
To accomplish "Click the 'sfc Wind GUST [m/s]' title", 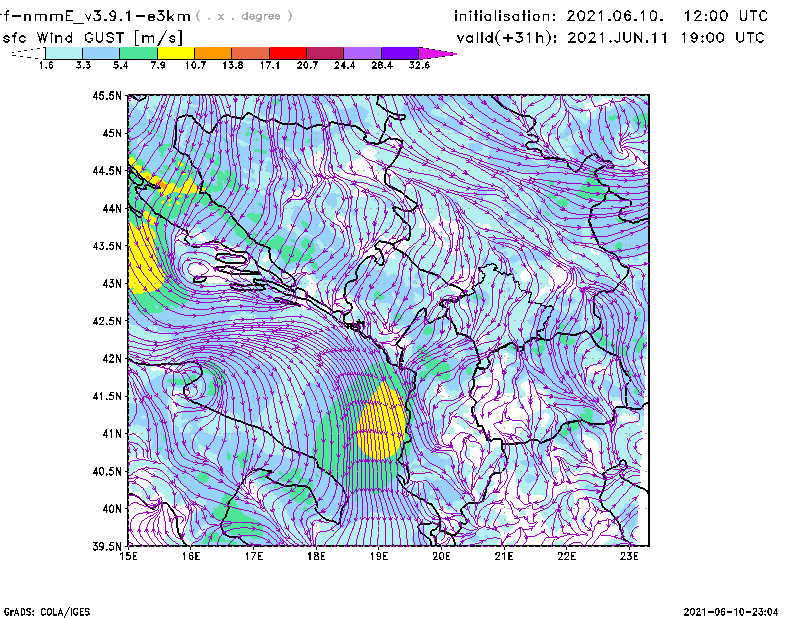I will tap(91, 38).
